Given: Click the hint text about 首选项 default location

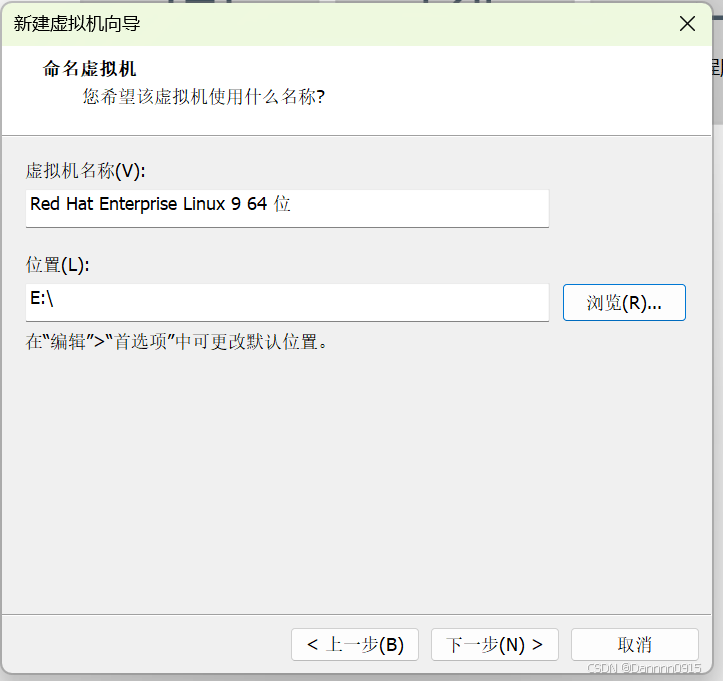Looking at the screenshot, I should (x=177, y=342).
